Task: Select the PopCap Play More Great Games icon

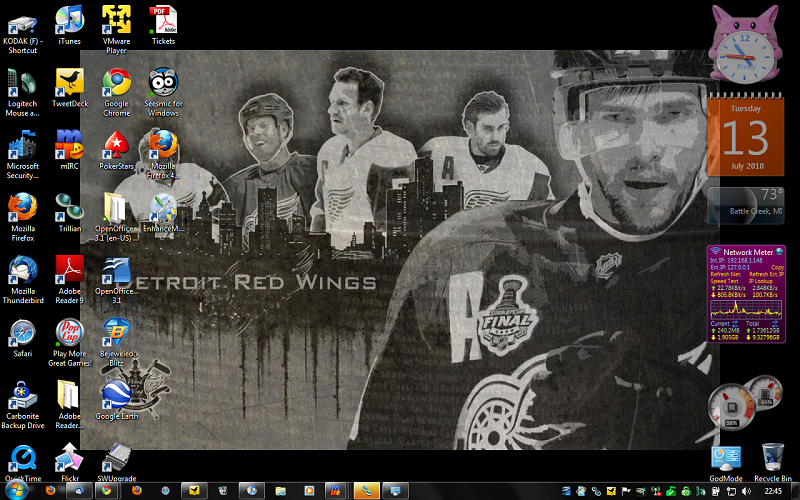Action: tap(70, 342)
